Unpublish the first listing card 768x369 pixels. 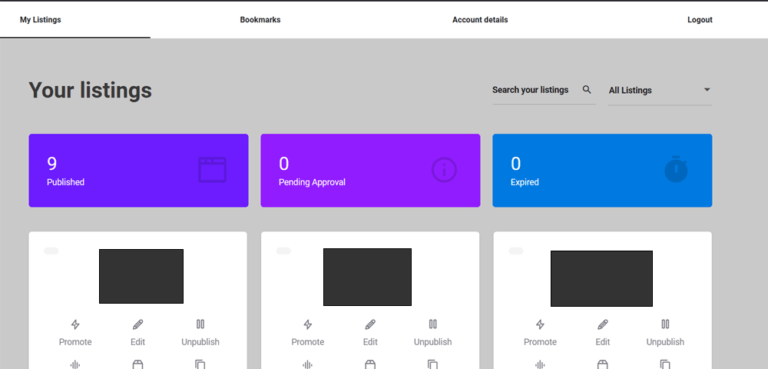200,332
